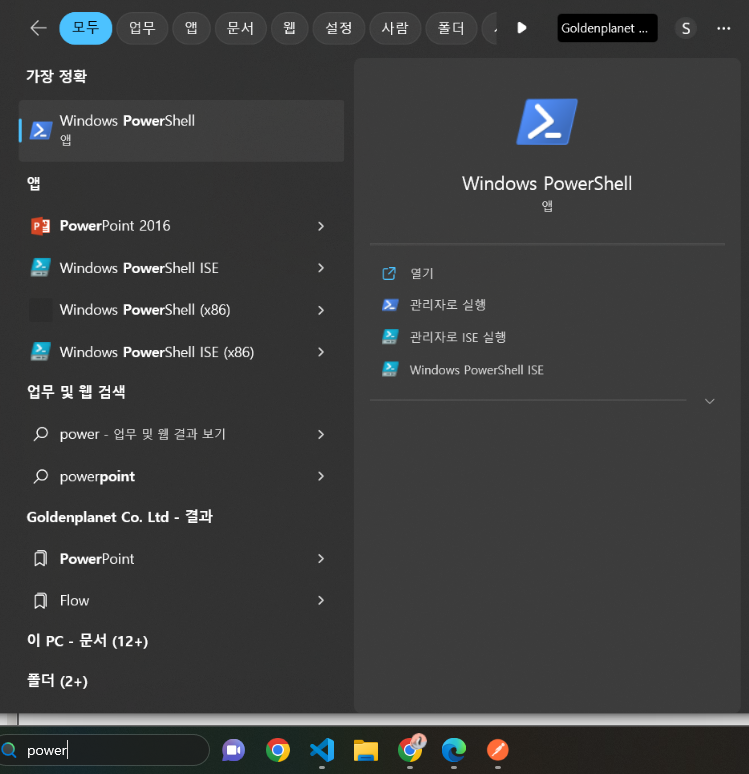Viewport: 749px width, 774px height.
Task: Open 이 PC - 문서 (12+) section
Action: [87, 641]
